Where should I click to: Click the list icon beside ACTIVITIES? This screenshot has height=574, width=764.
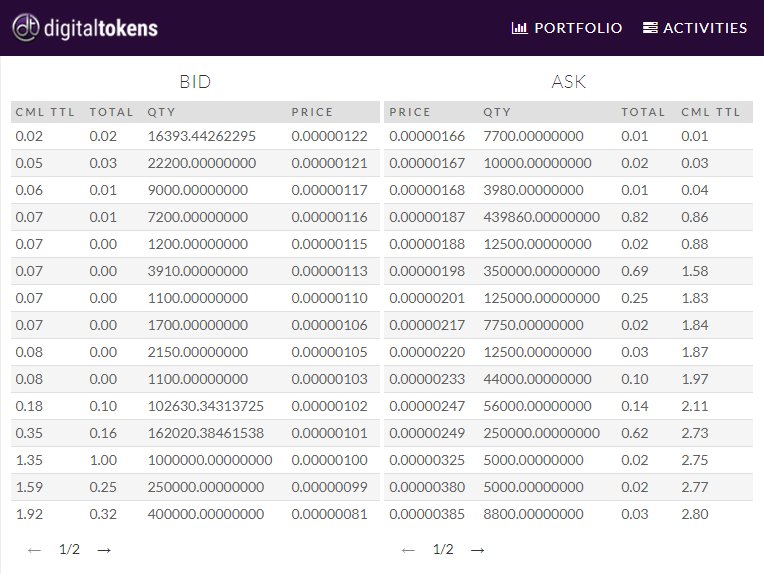pyautogui.click(x=650, y=28)
